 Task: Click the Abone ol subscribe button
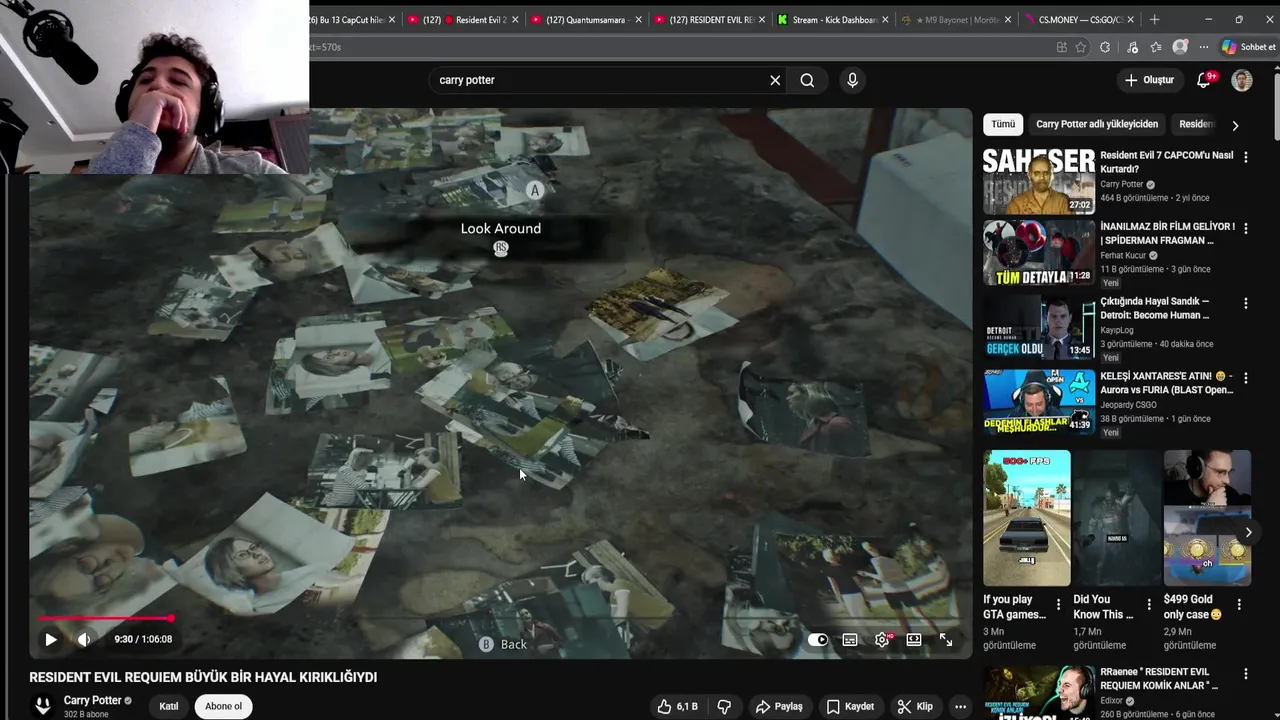coord(223,706)
